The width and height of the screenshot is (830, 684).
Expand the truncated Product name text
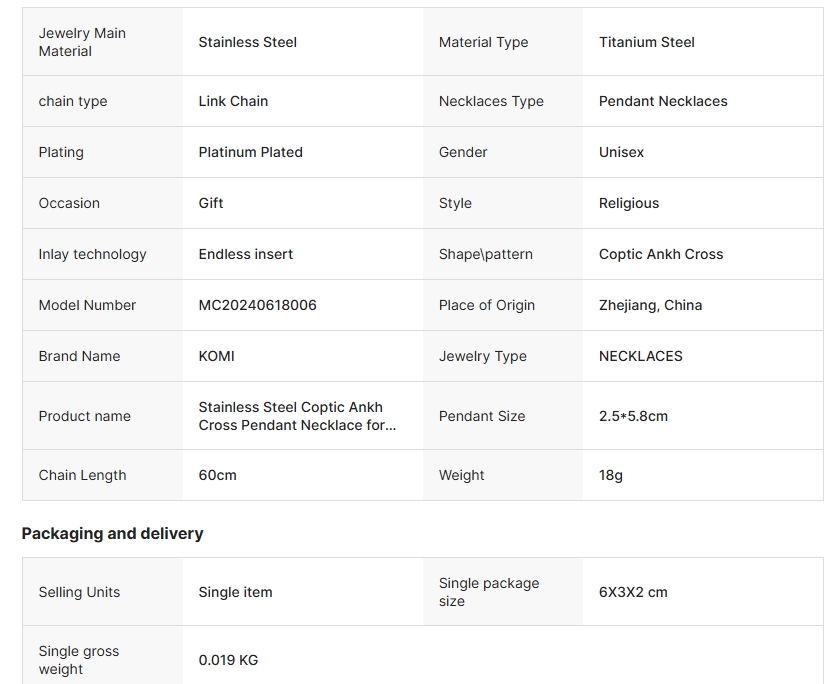click(x=297, y=416)
